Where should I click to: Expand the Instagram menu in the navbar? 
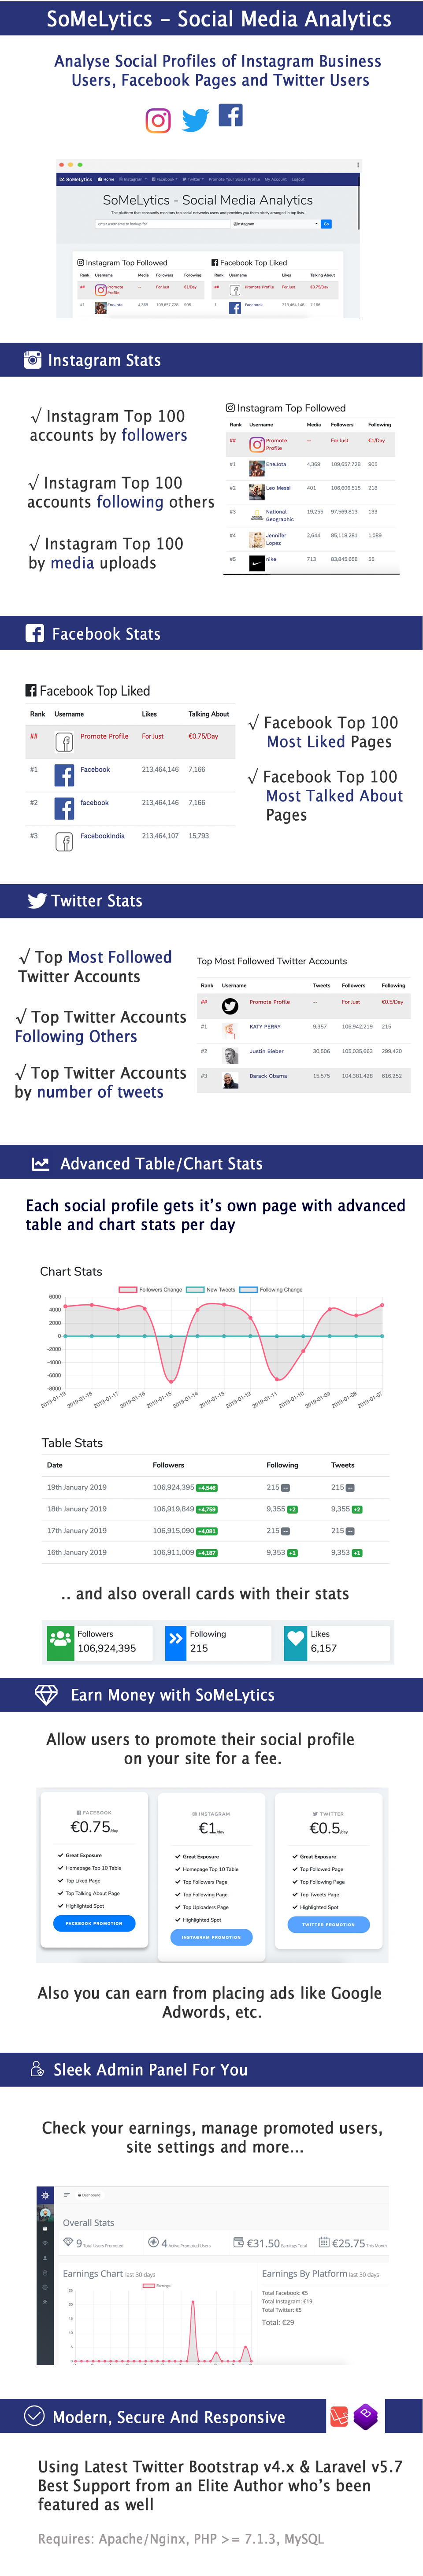coord(131,180)
